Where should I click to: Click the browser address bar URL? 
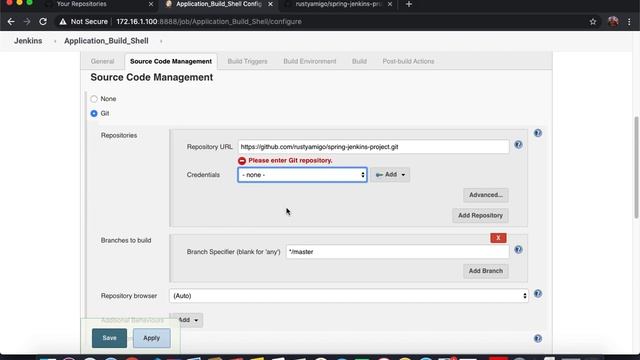coord(209,22)
